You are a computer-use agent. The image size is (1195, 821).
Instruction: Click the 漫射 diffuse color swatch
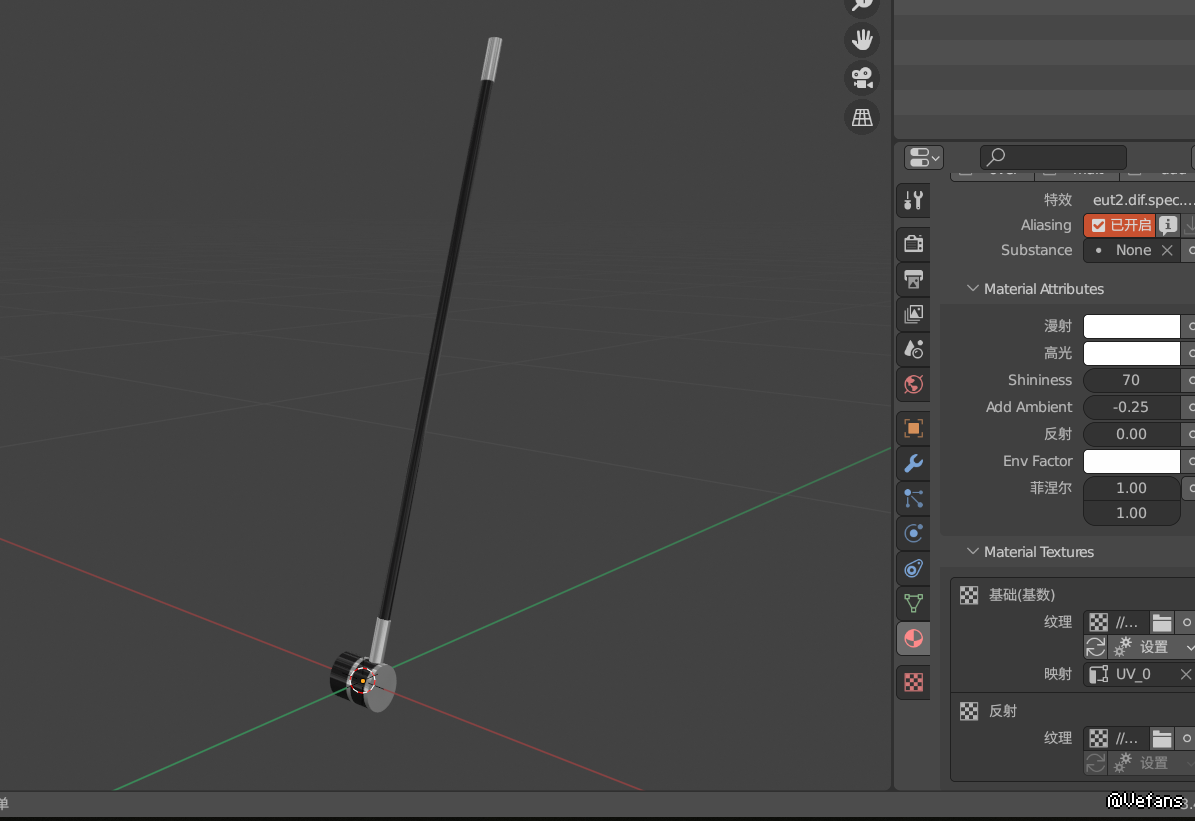(x=1131, y=327)
